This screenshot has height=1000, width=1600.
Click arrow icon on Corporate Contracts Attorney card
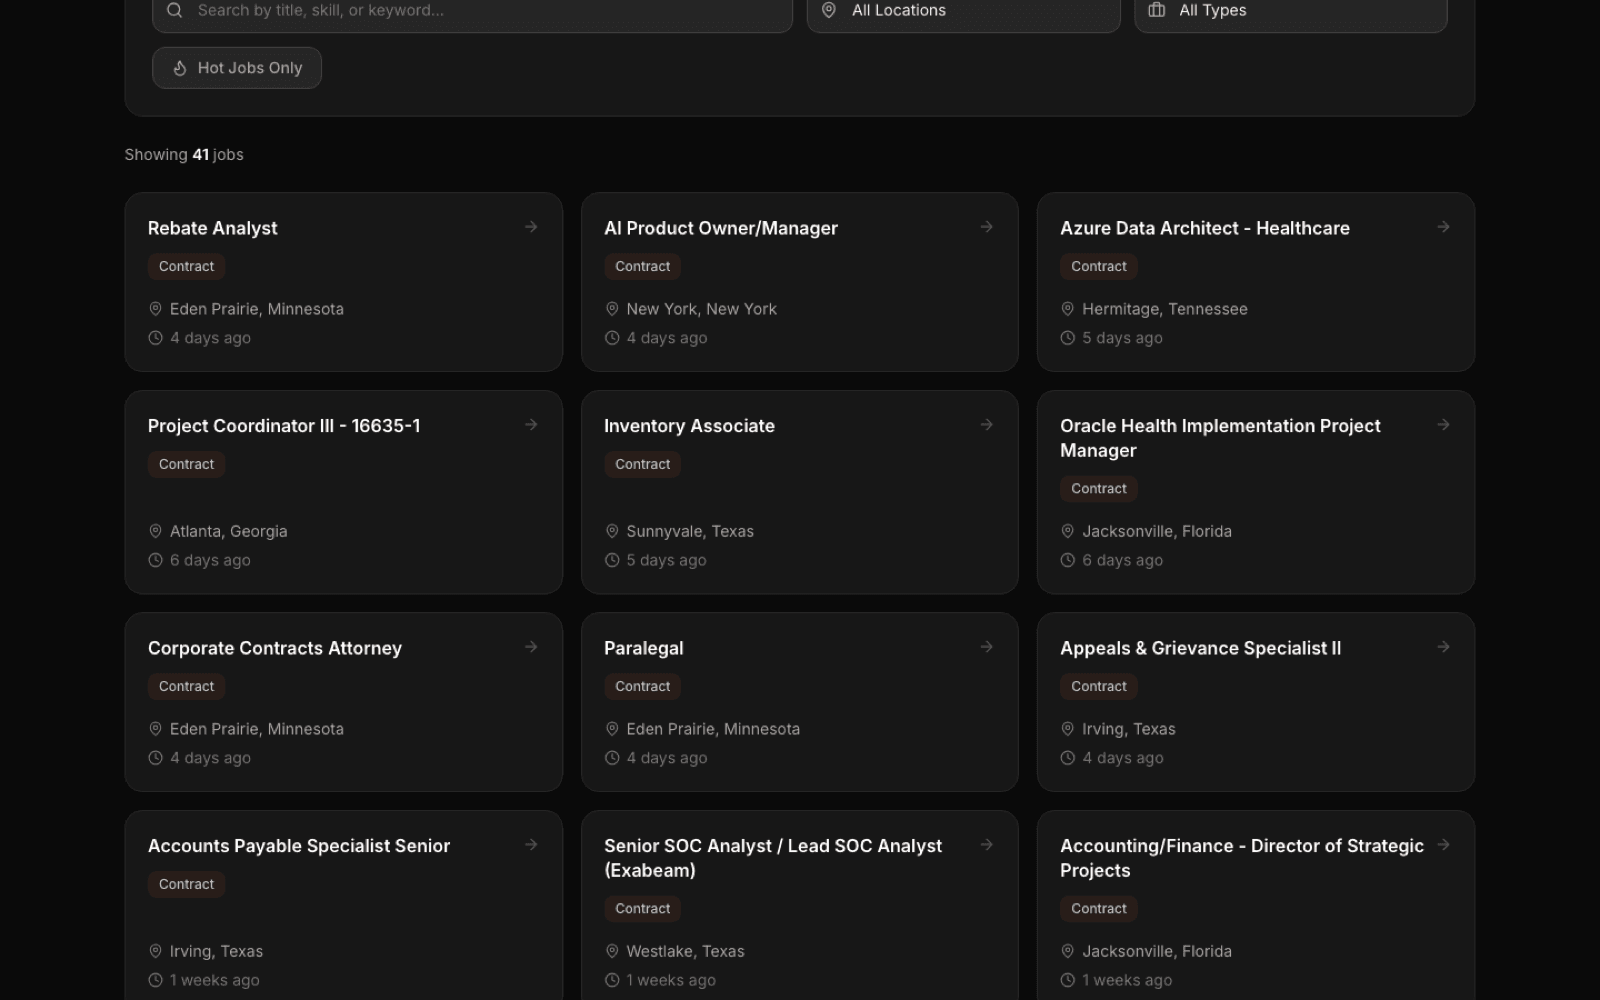(531, 647)
